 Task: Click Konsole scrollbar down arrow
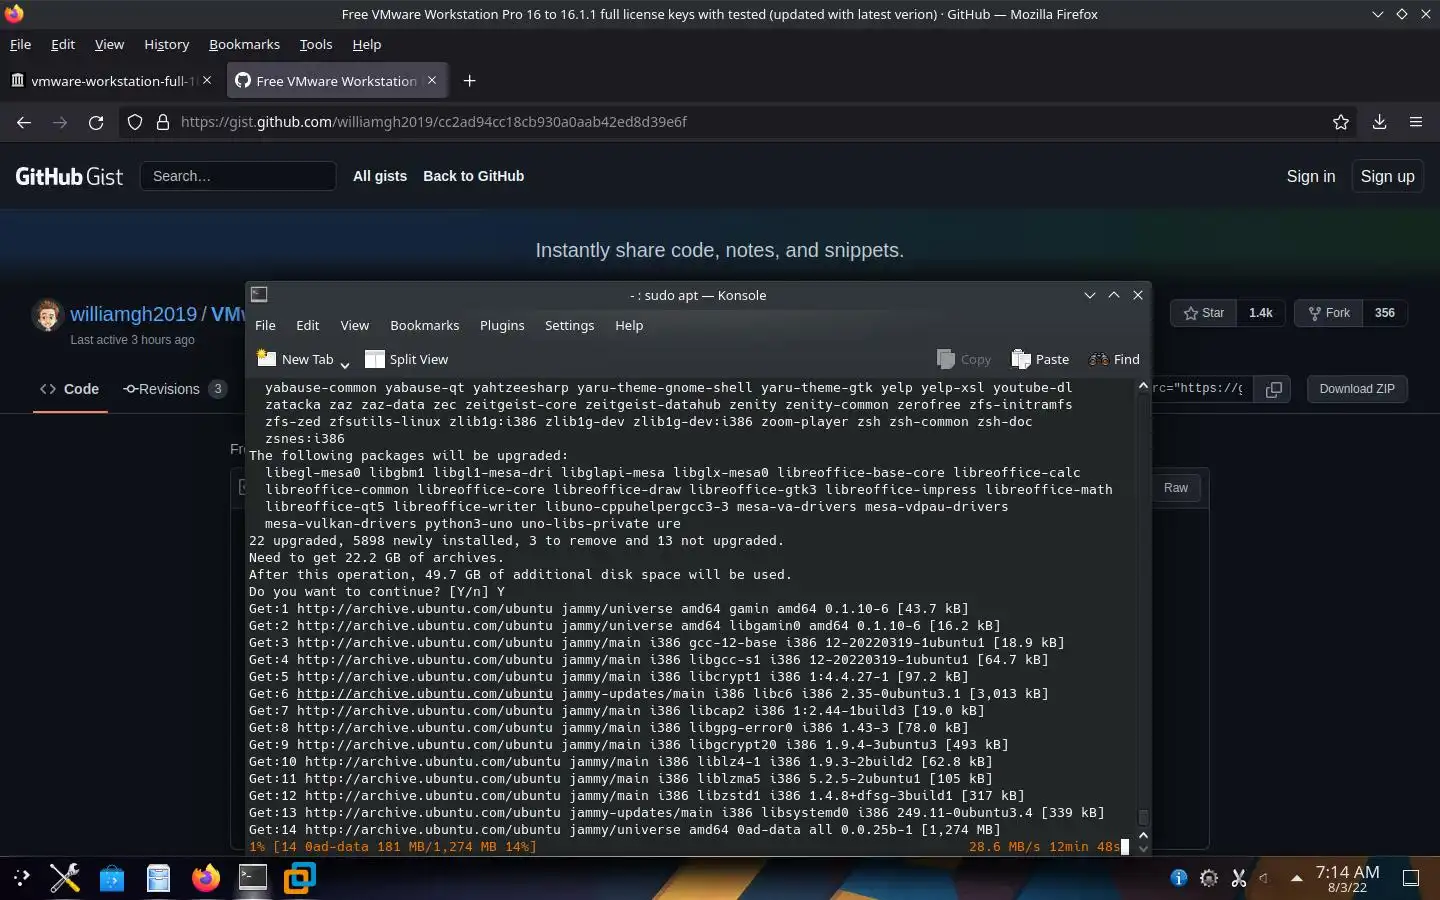[x=1143, y=848]
